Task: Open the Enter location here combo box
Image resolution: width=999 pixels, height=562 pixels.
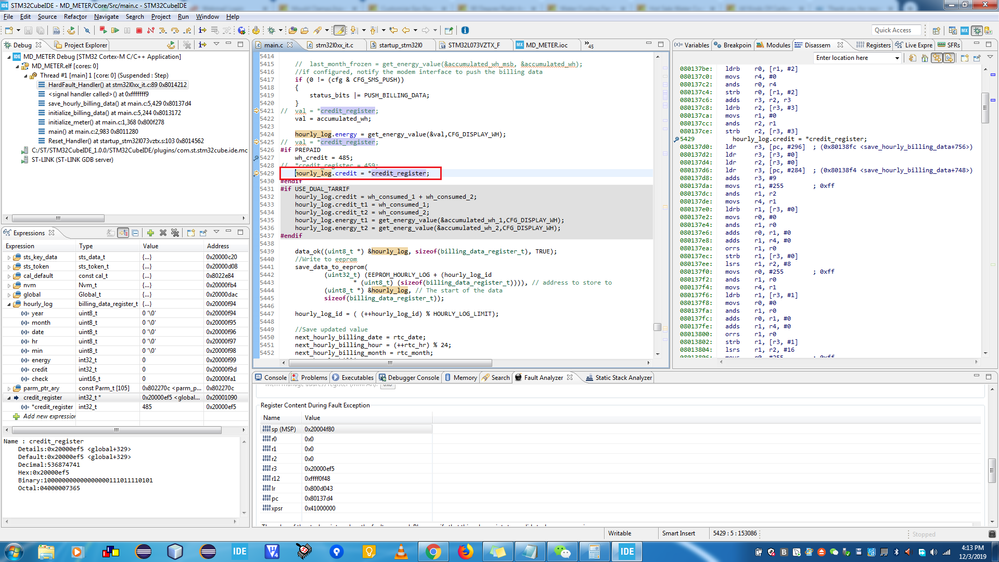Action: point(858,57)
